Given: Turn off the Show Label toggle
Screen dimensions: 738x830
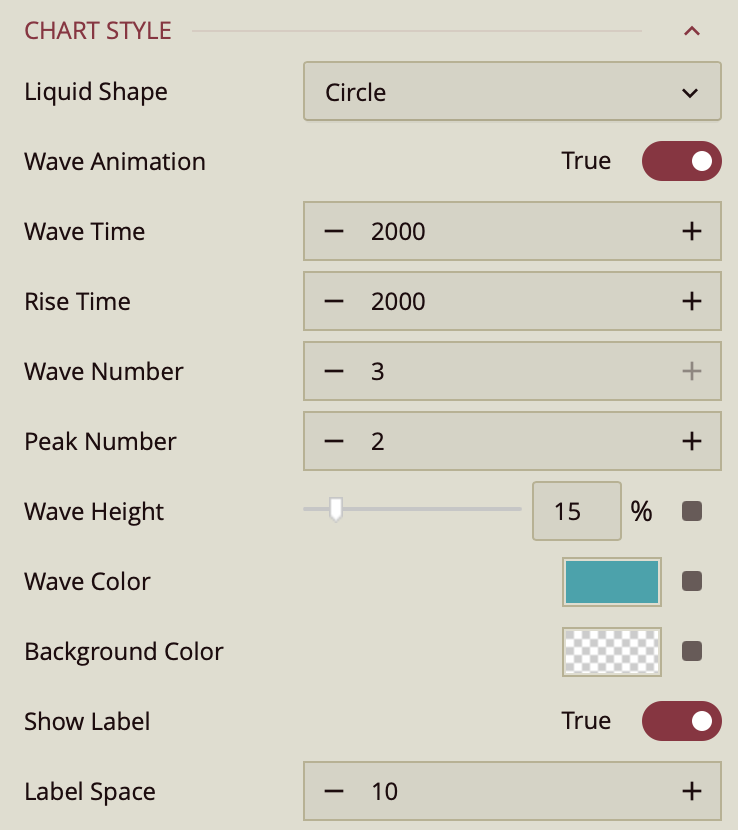Looking at the screenshot, I should 681,721.
